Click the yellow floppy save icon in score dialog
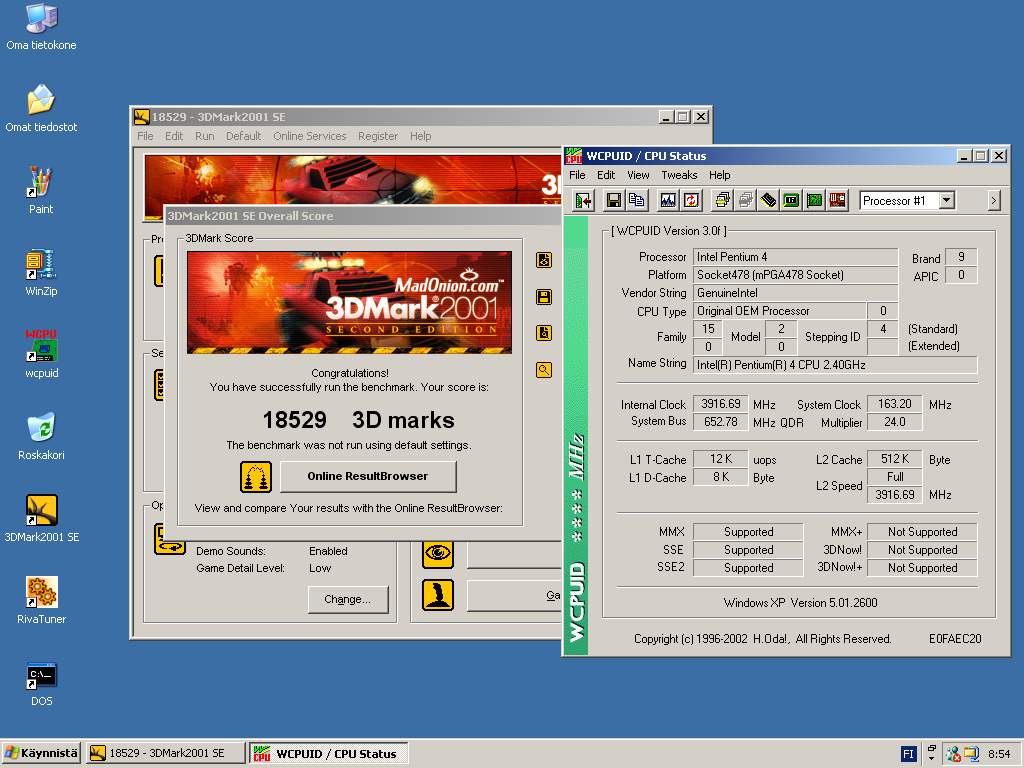 pyautogui.click(x=544, y=297)
